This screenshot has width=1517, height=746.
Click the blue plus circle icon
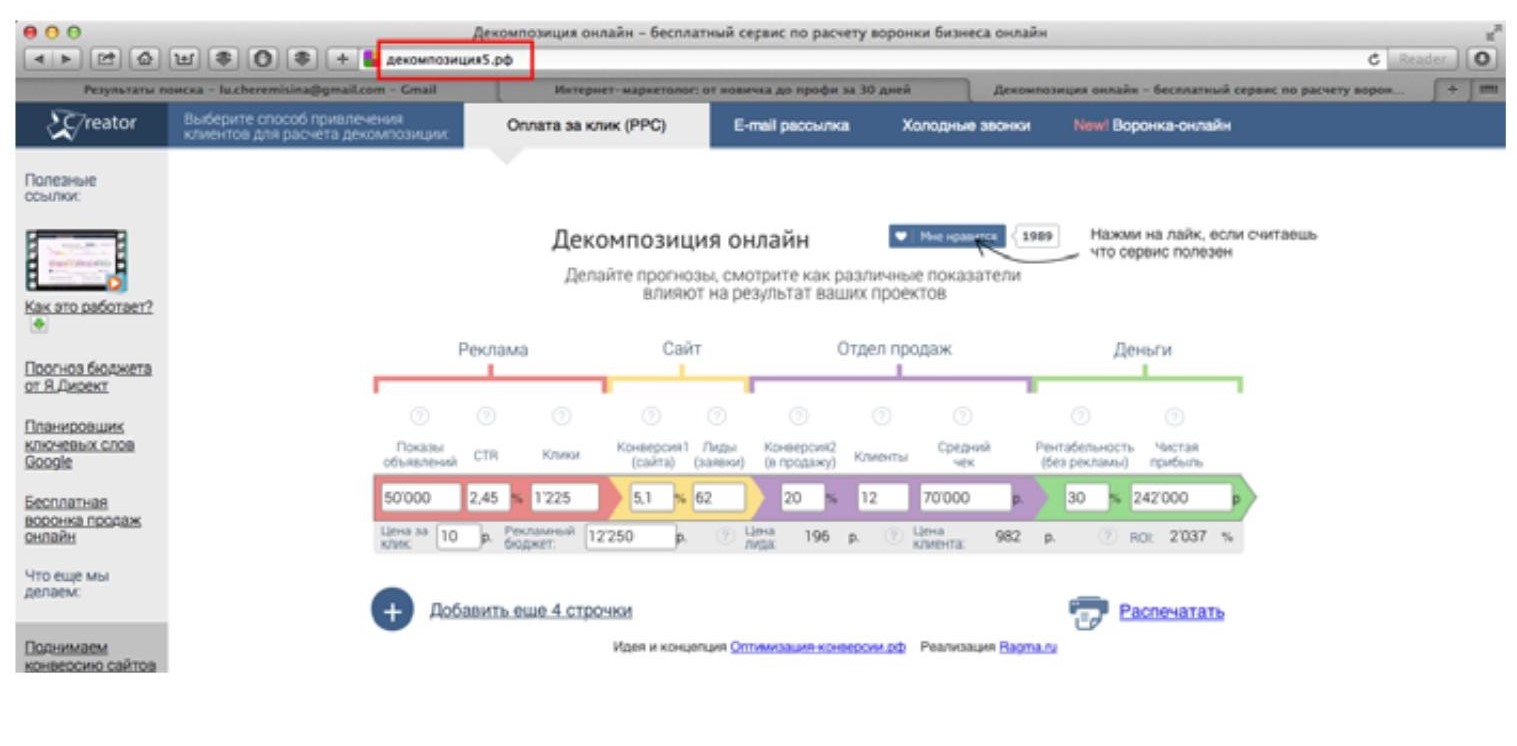(392, 610)
